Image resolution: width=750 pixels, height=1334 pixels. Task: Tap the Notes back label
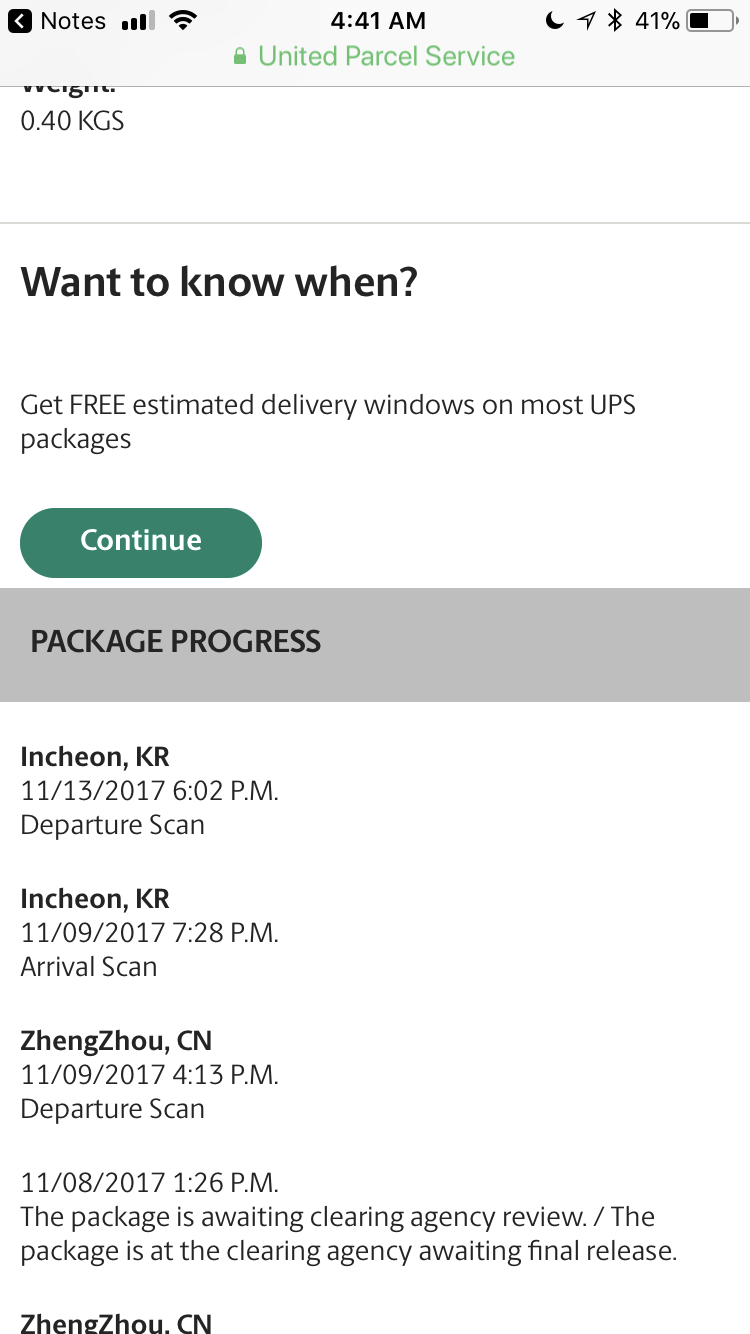coord(73,21)
